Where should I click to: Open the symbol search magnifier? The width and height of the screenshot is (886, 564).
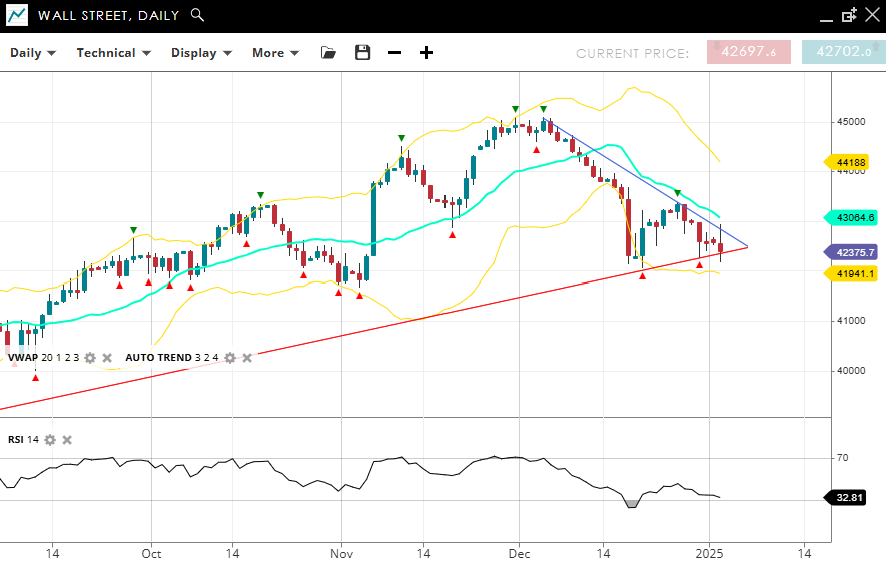[197, 15]
